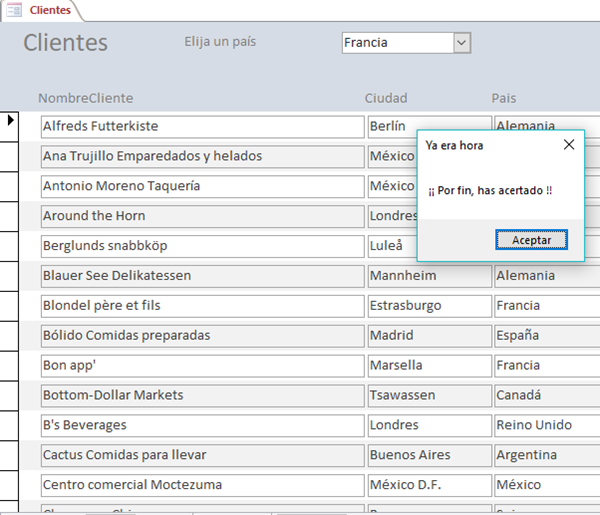Click the form icon on the Clientes tab
Image resolution: width=600 pixels, height=515 pixels.
[15, 10]
